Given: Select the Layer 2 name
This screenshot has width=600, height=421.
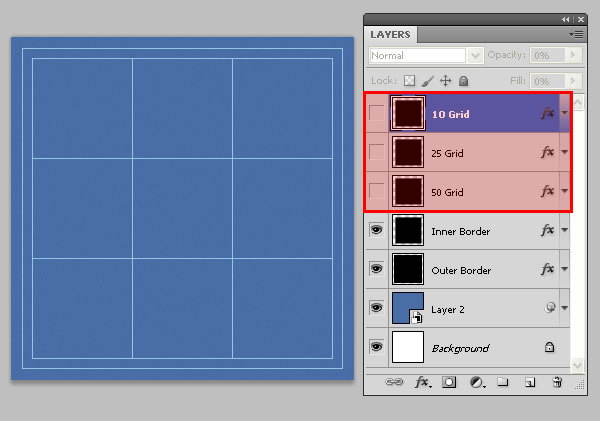Looking at the screenshot, I should (448, 310).
